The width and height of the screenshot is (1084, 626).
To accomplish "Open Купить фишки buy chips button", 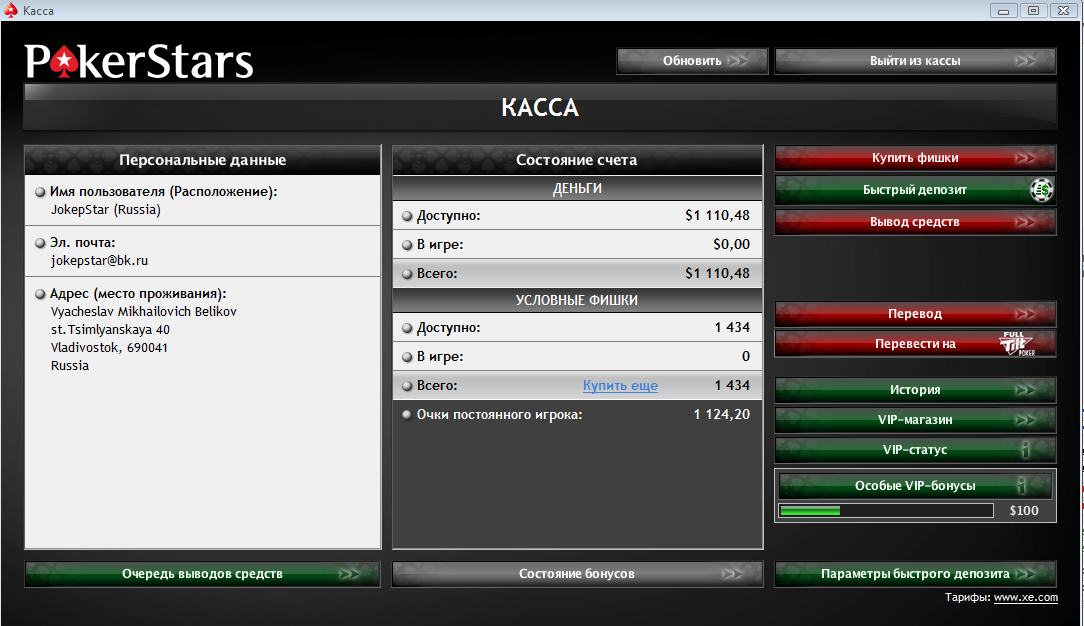I will (x=915, y=158).
